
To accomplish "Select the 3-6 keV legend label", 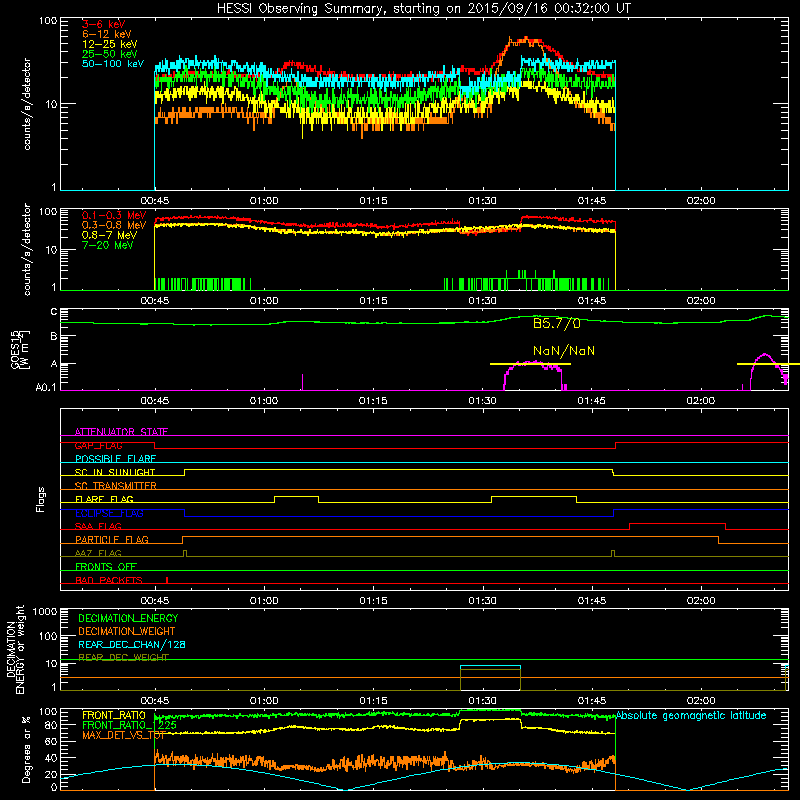I will click(x=104, y=24).
